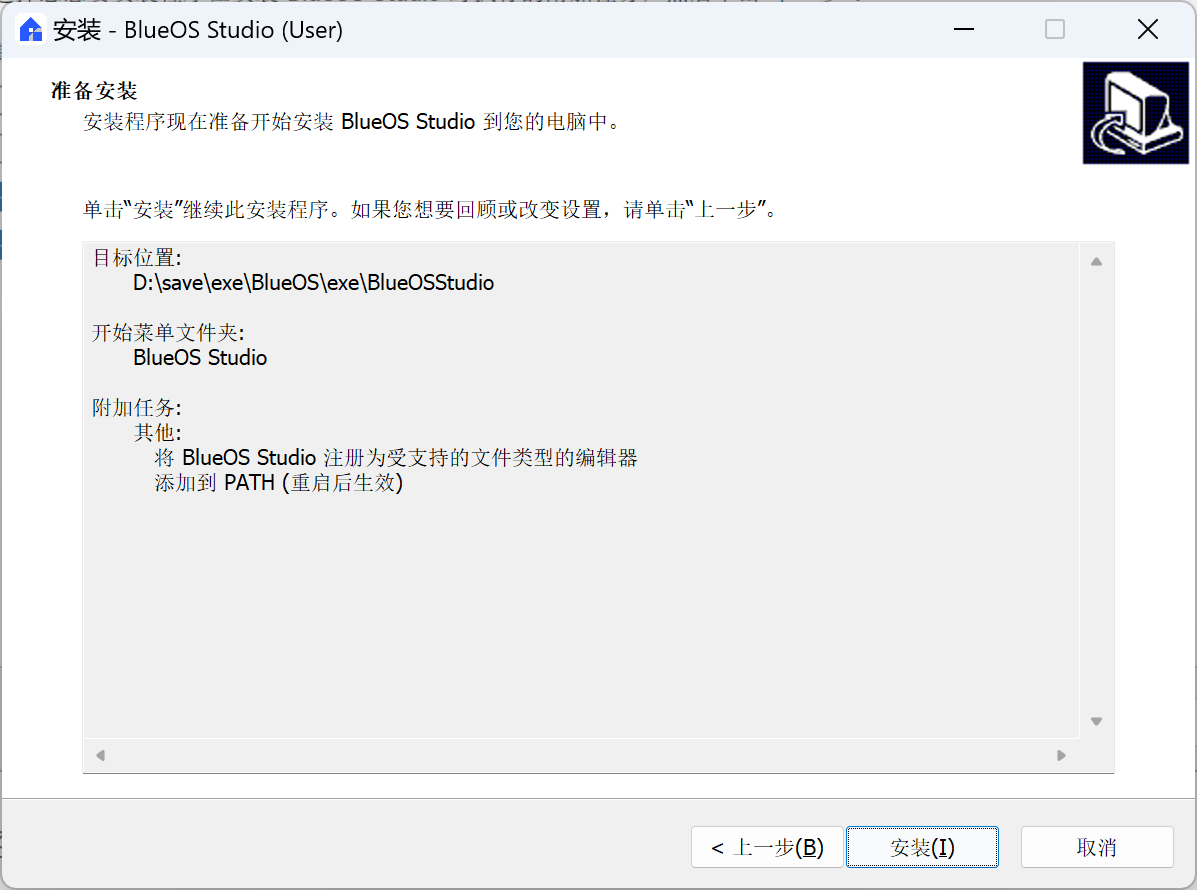This screenshot has width=1197, height=890.
Task: Click the summary box scroll up arrow
Action: pyautogui.click(x=1096, y=262)
